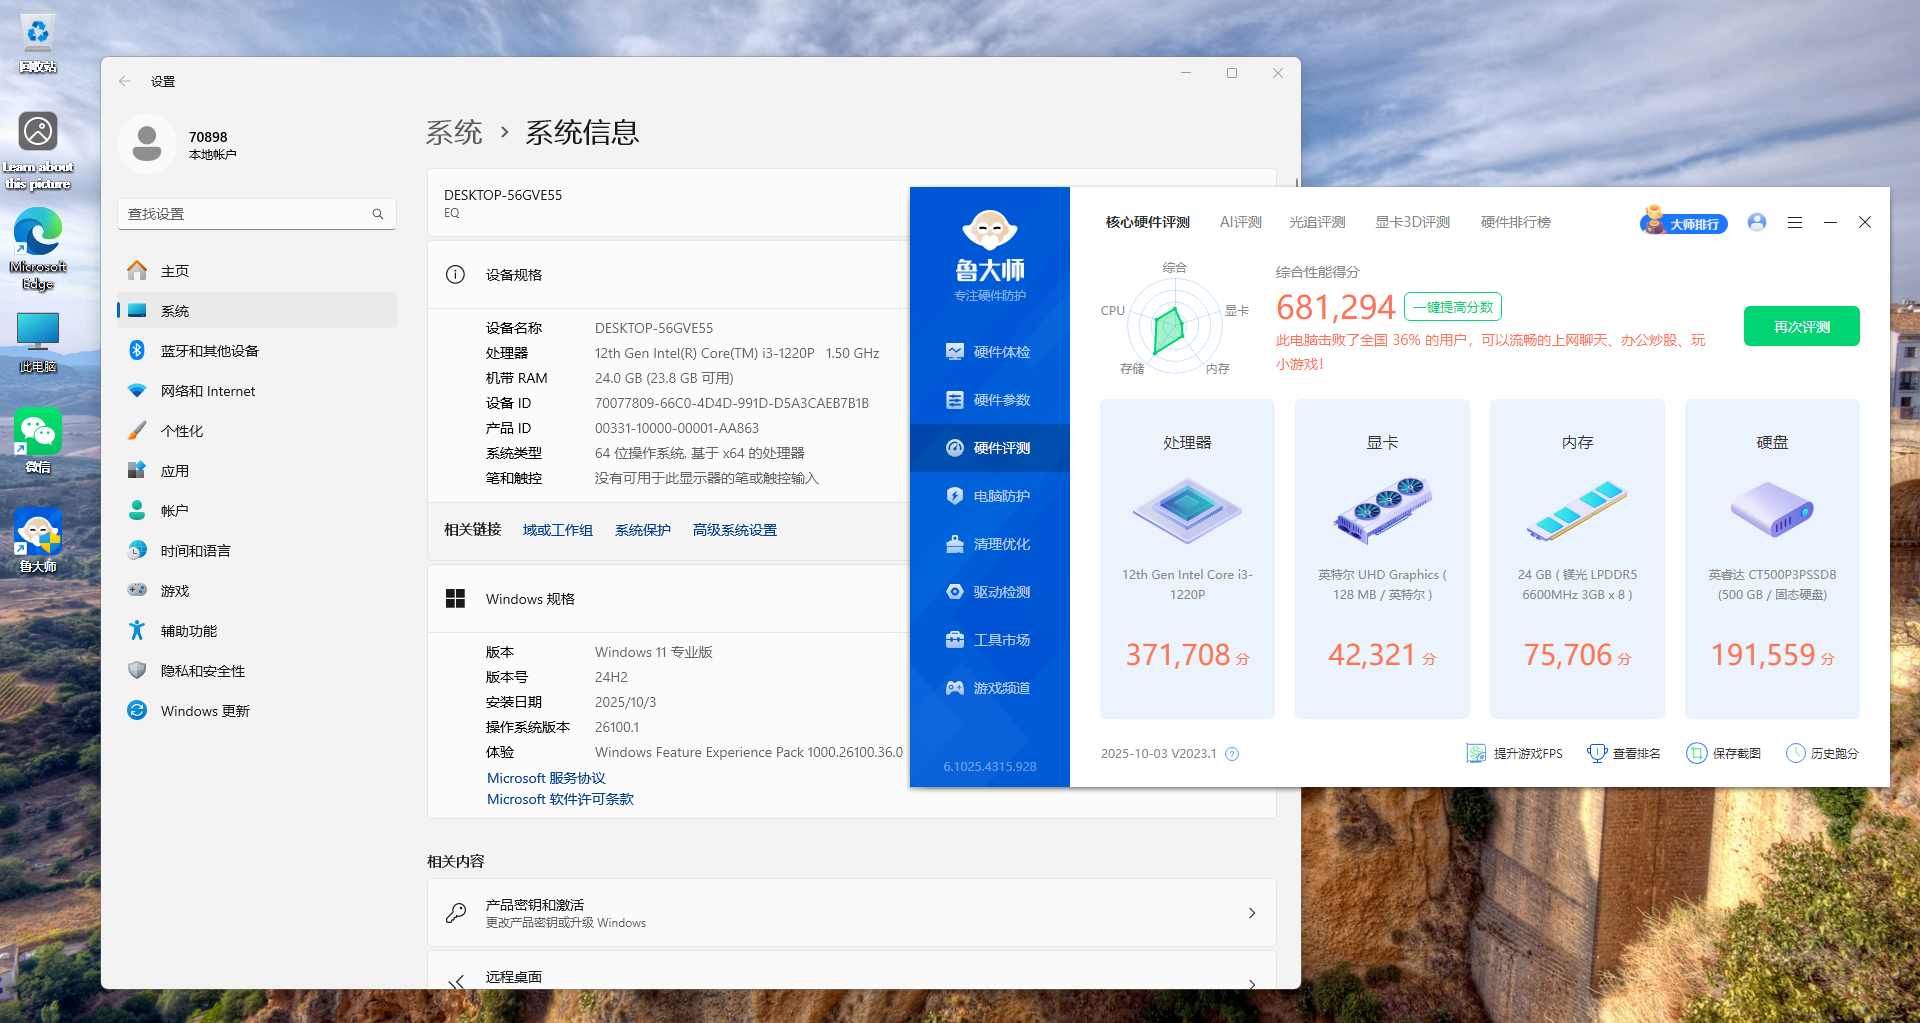This screenshot has height=1023, width=1920.
Task: Open Microsoft 软件许可条款 link
Action: (560, 799)
